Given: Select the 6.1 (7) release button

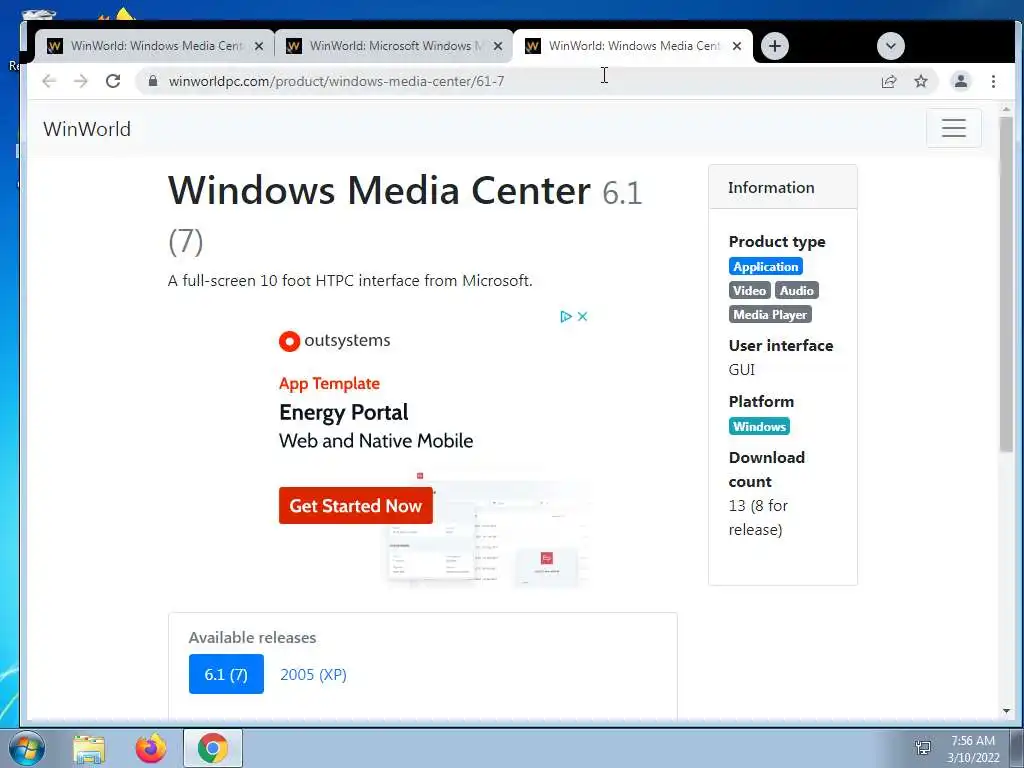Looking at the screenshot, I should tap(226, 674).
